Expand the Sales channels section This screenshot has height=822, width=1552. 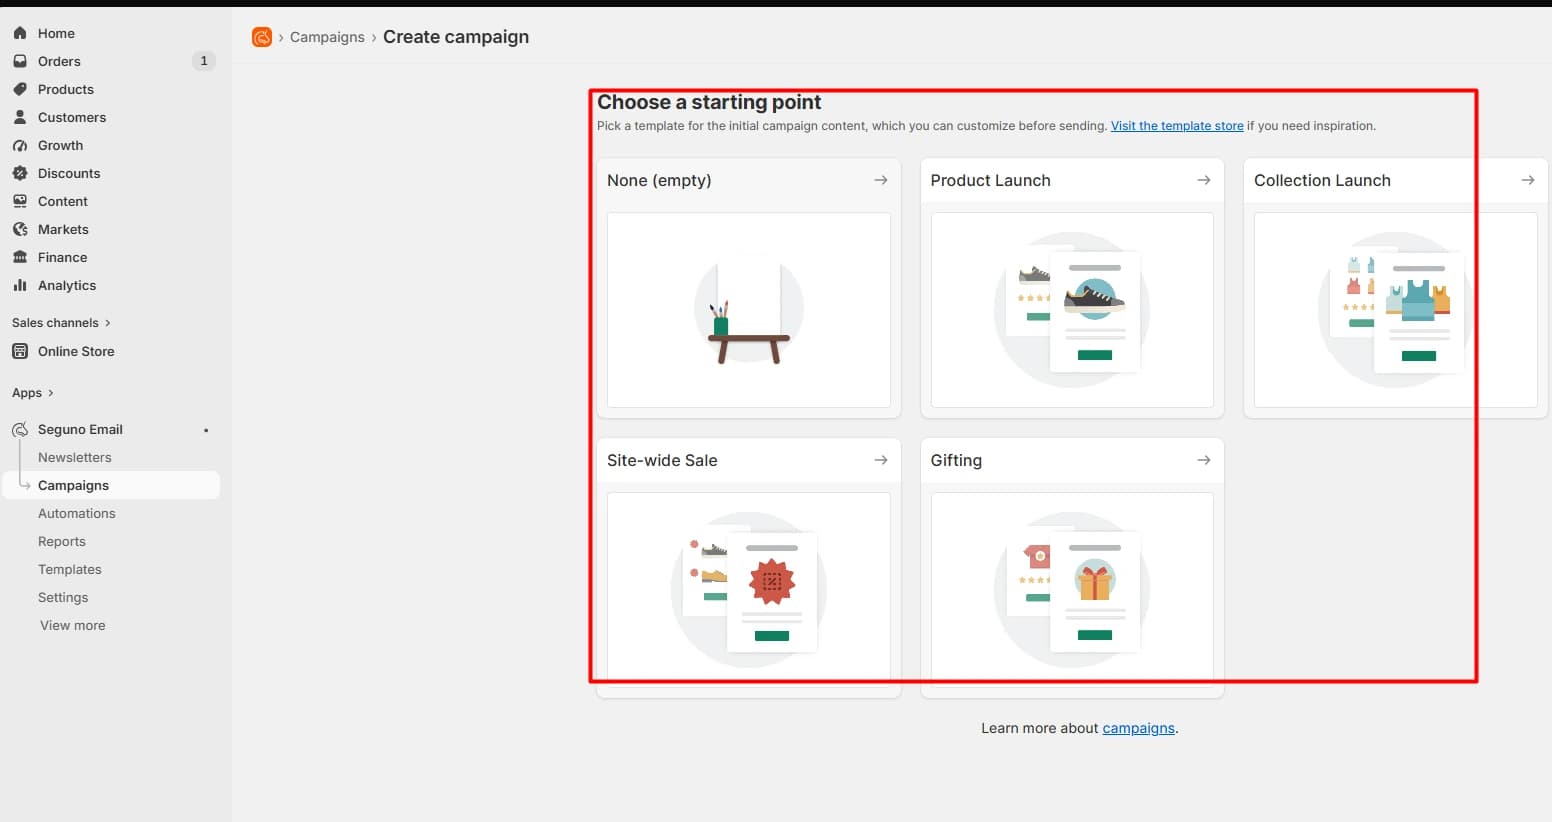[61, 323]
